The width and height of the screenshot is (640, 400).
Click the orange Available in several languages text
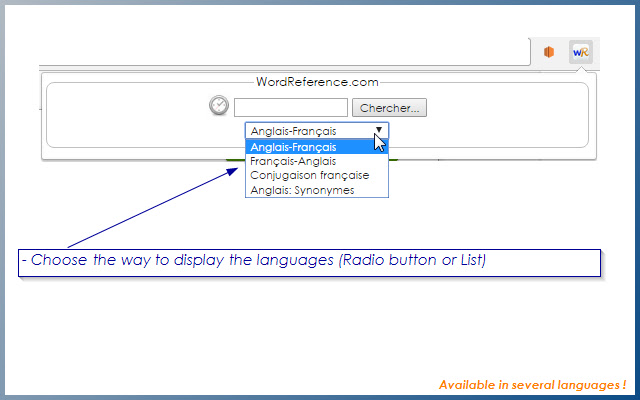click(532, 385)
